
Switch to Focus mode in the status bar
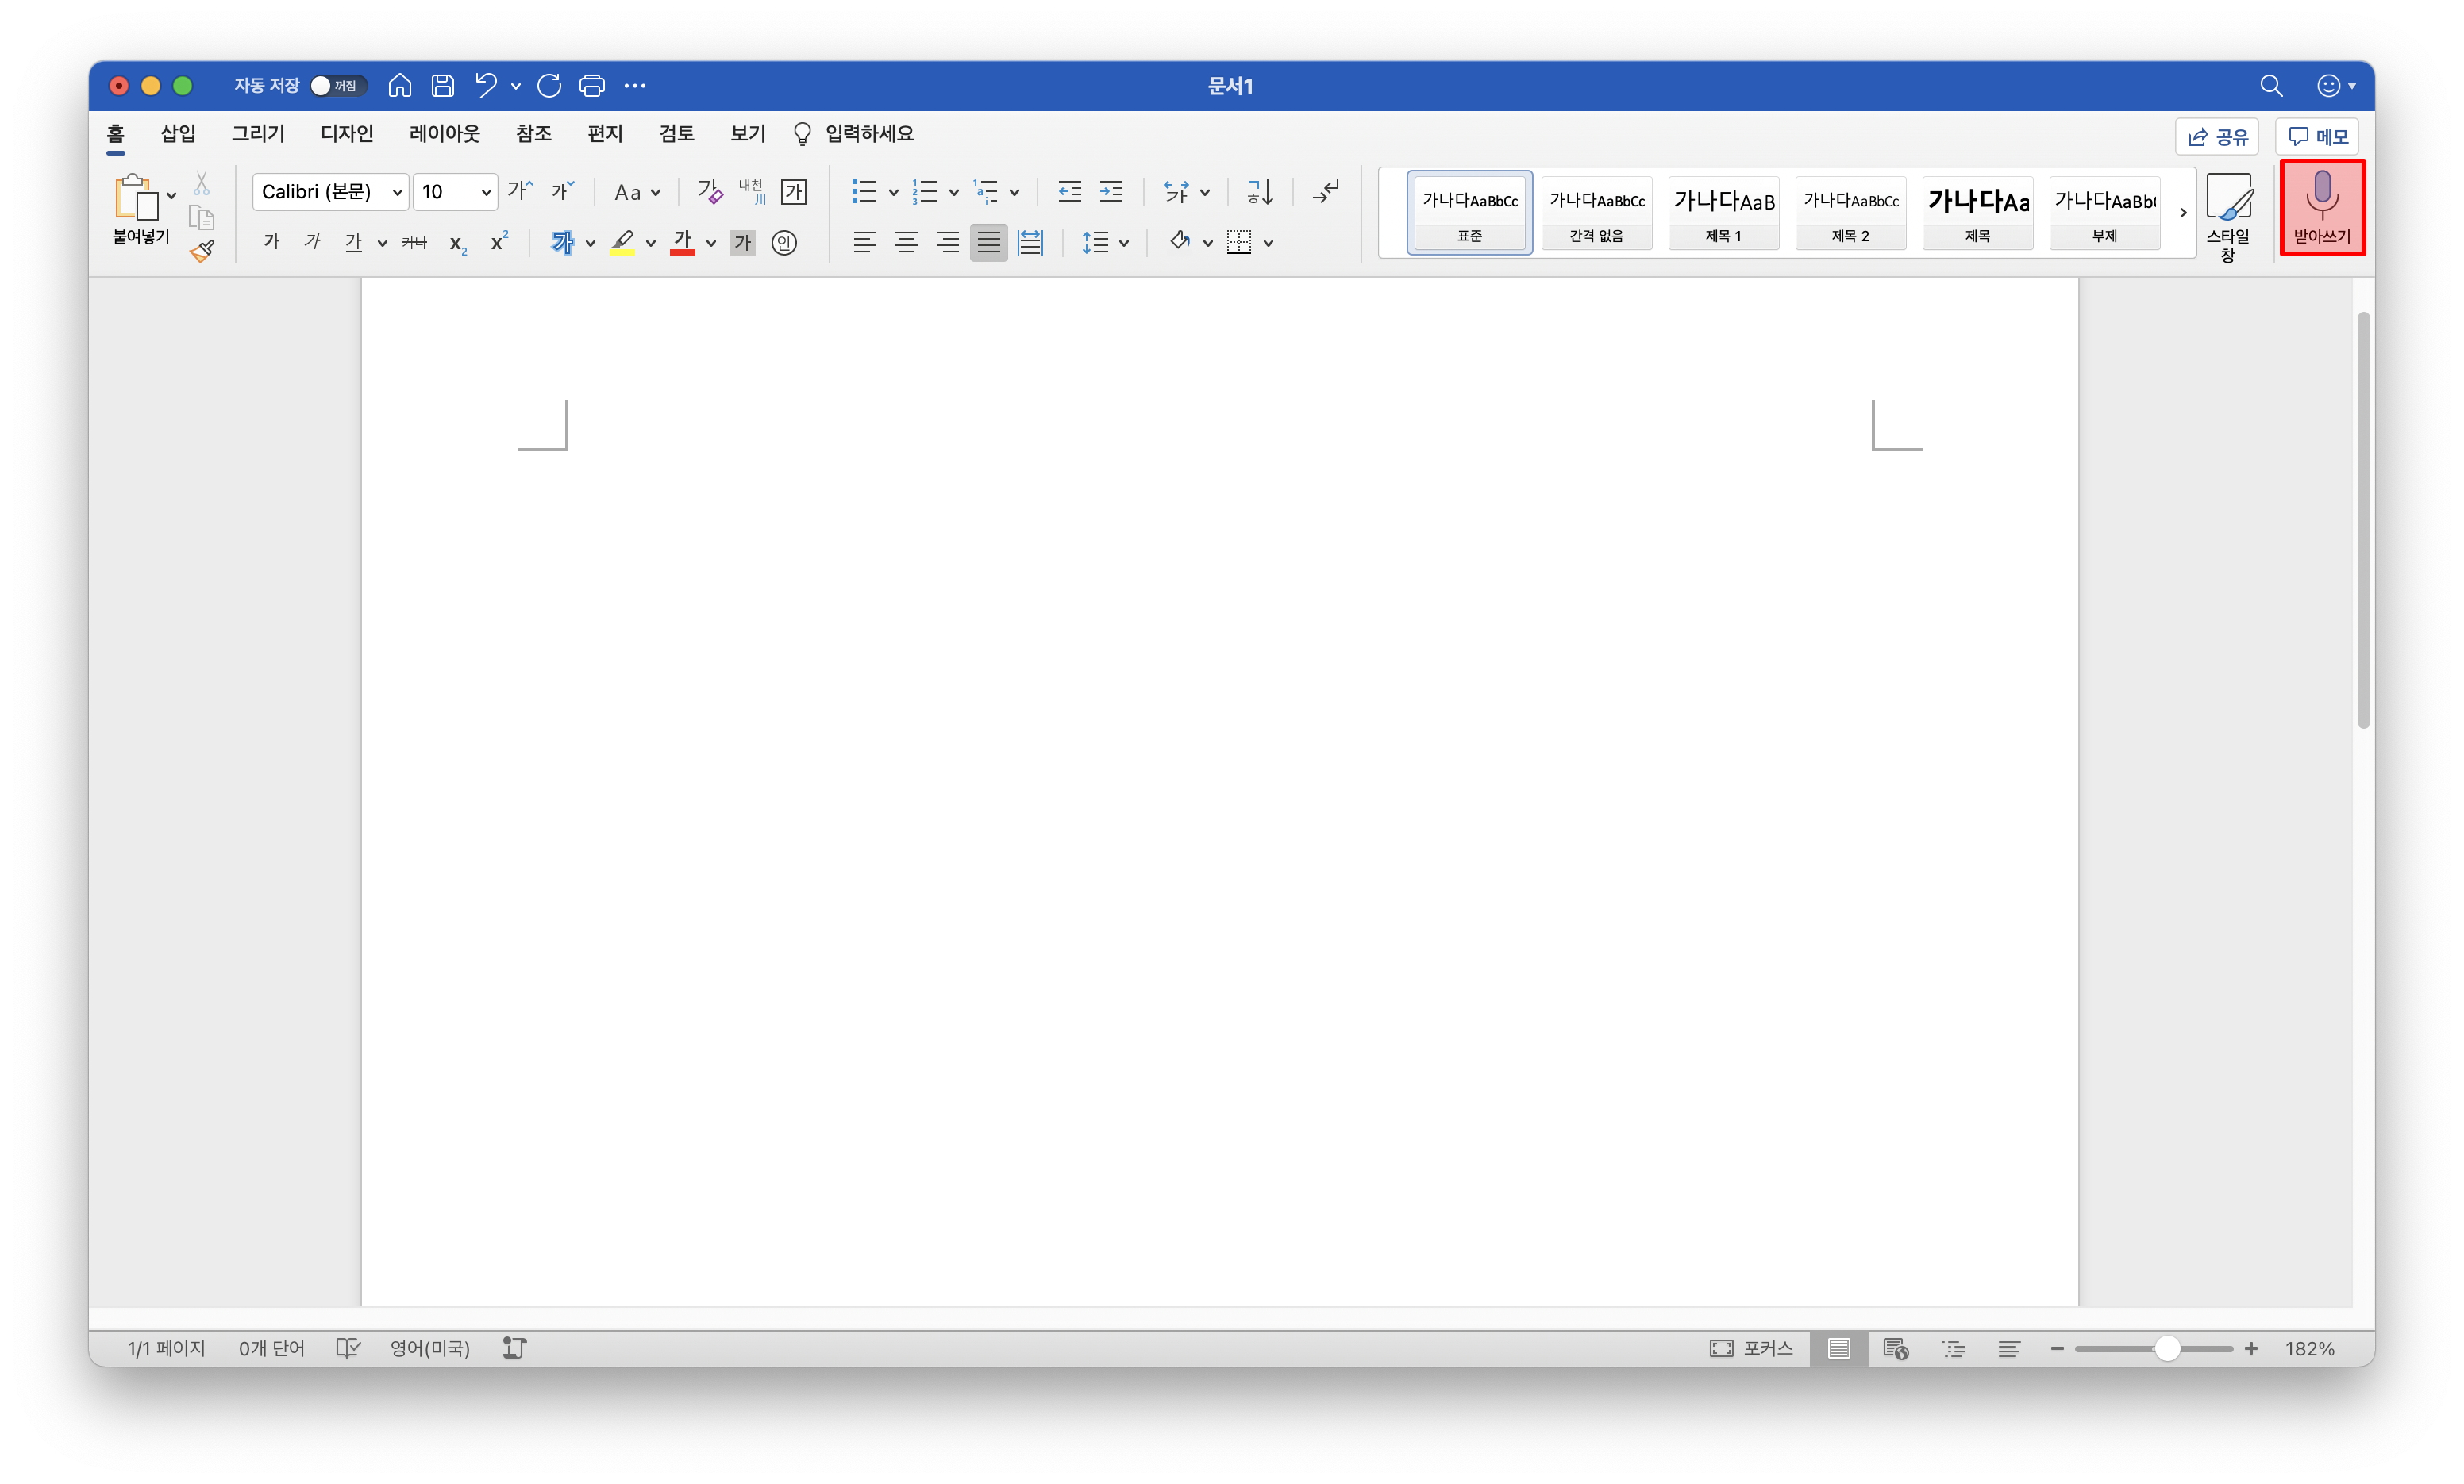[x=1751, y=1348]
